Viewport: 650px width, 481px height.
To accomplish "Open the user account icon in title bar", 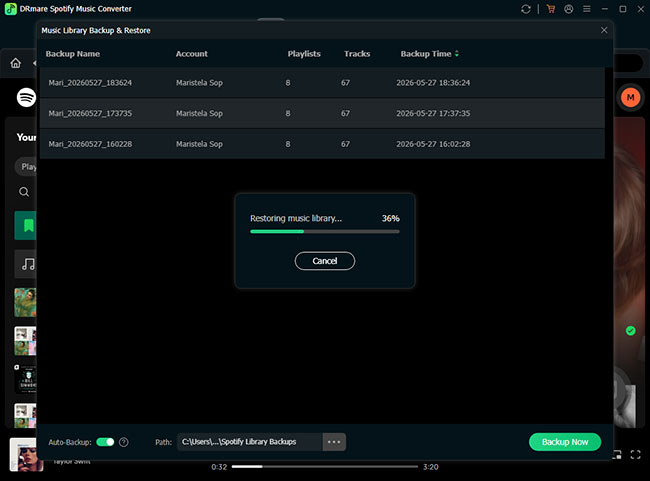I will pyautogui.click(x=569, y=9).
